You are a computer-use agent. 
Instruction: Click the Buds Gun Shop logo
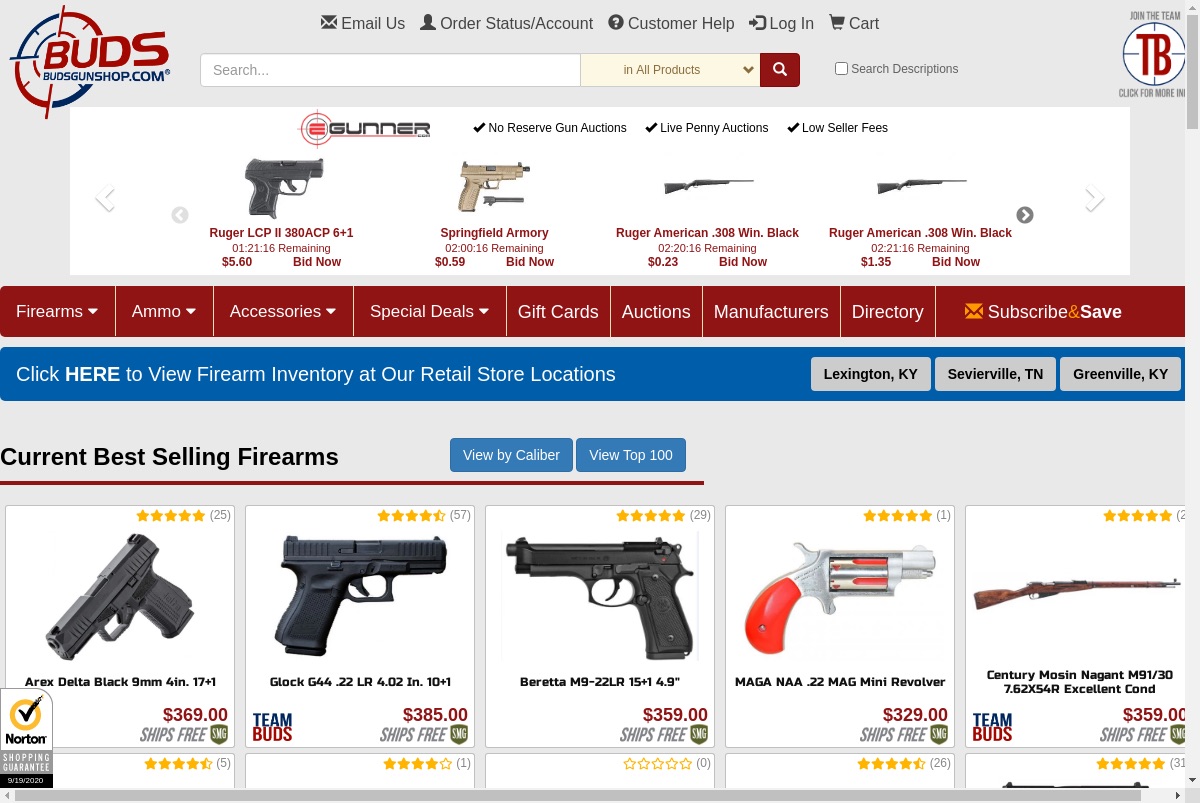point(90,62)
